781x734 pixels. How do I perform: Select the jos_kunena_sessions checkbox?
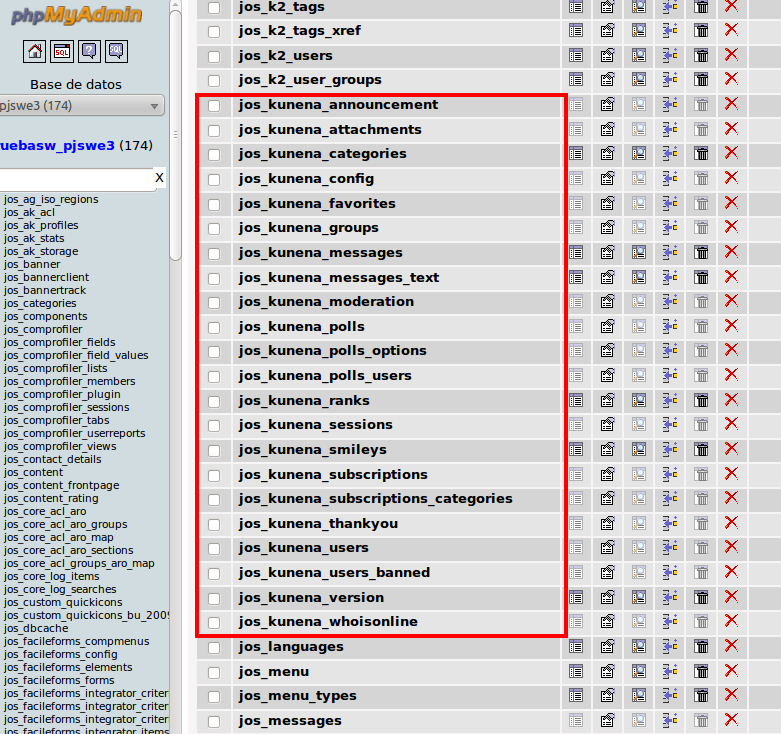(x=214, y=426)
